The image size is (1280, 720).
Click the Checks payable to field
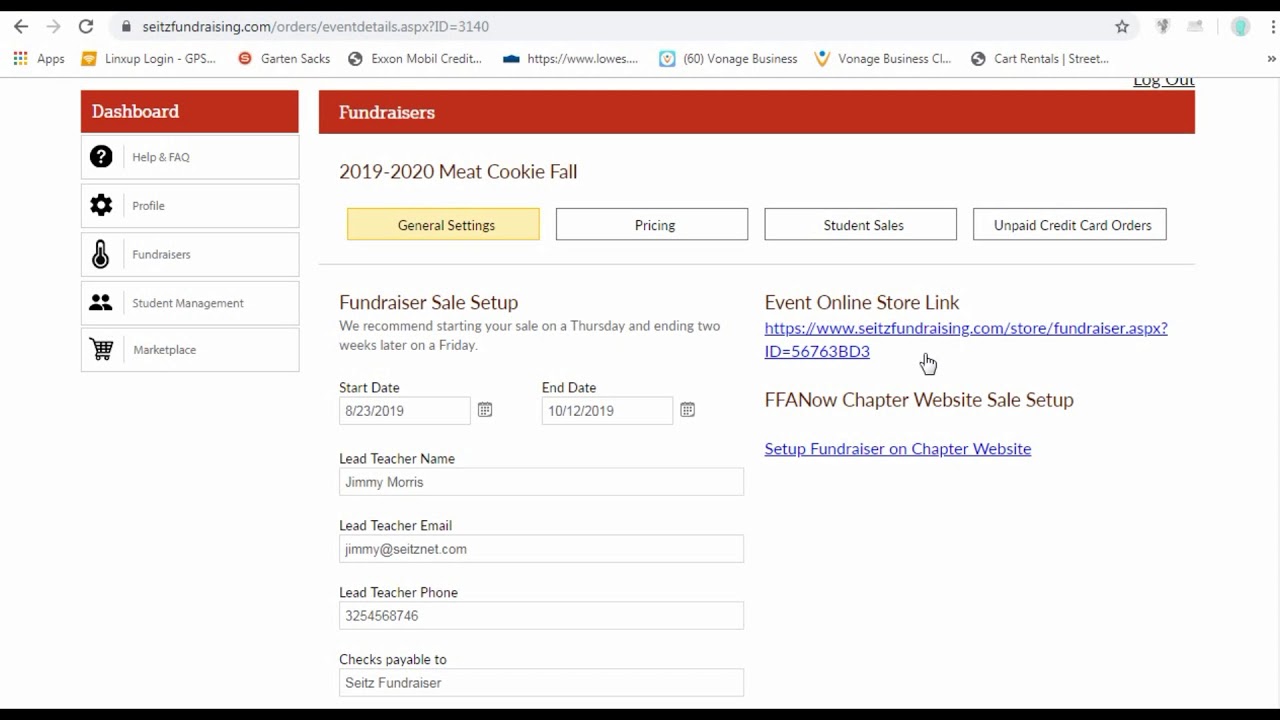click(541, 683)
